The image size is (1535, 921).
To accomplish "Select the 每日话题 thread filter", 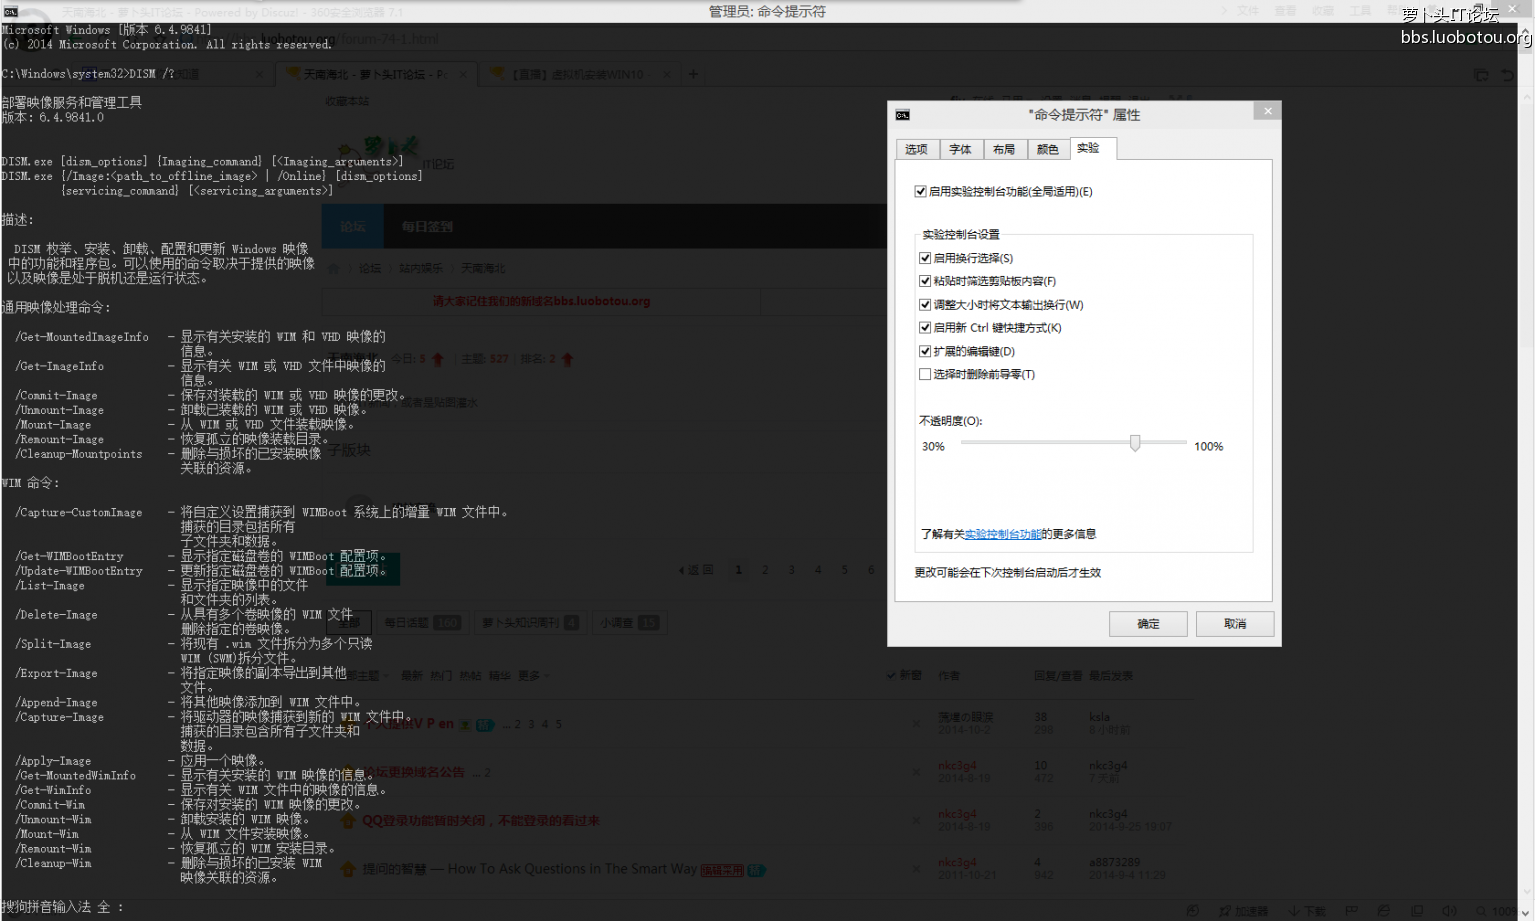I will [x=422, y=623].
